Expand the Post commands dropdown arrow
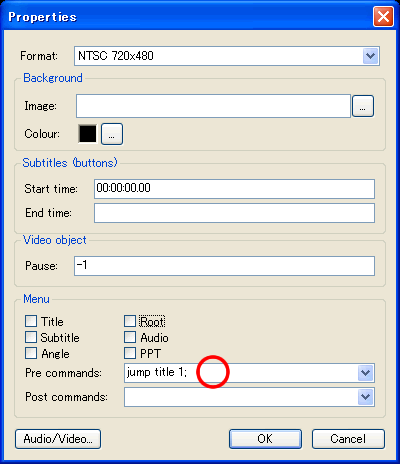This screenshot has width=400, height=464. click(x=366, y=397)
